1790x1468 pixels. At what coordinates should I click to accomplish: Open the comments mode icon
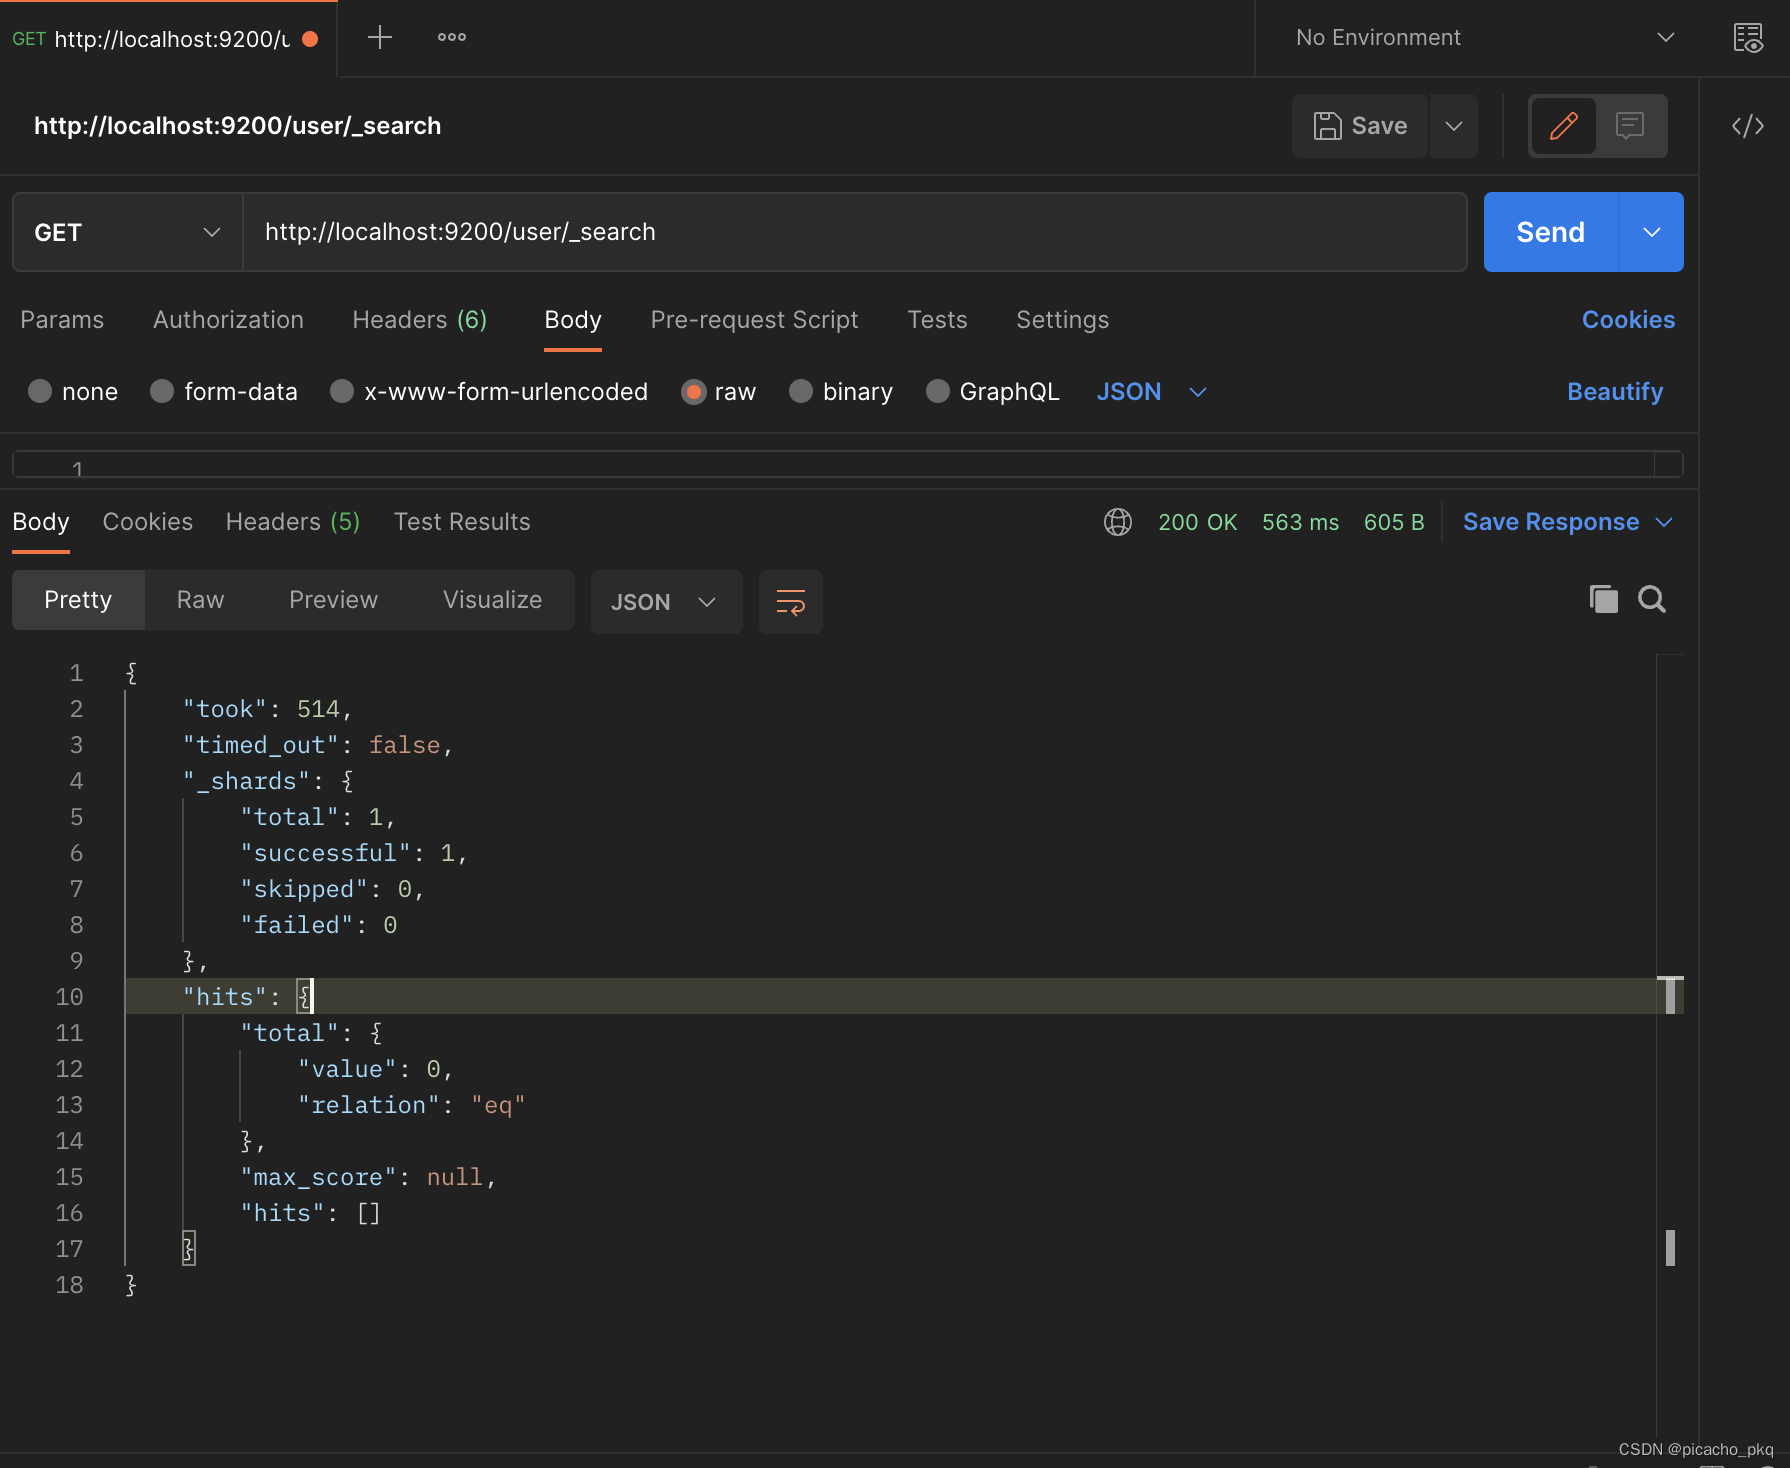[x=1630, y=126]
